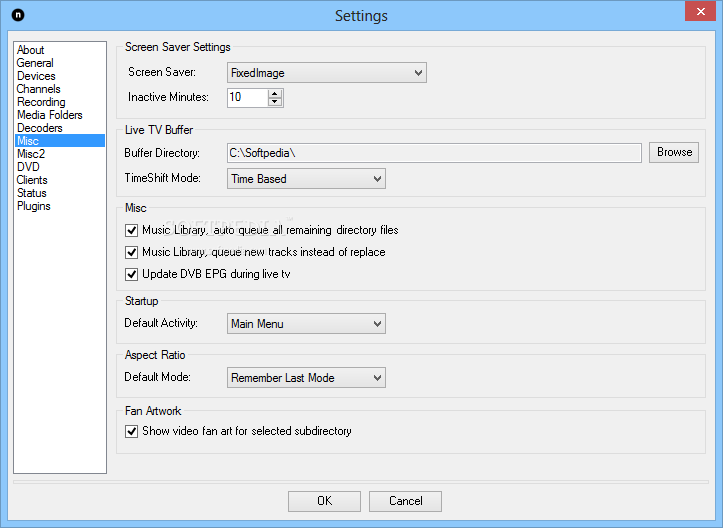Open the TimeShift Mode dropdown
The width and height of the screenshot is (723, 528).
point(306,178)
